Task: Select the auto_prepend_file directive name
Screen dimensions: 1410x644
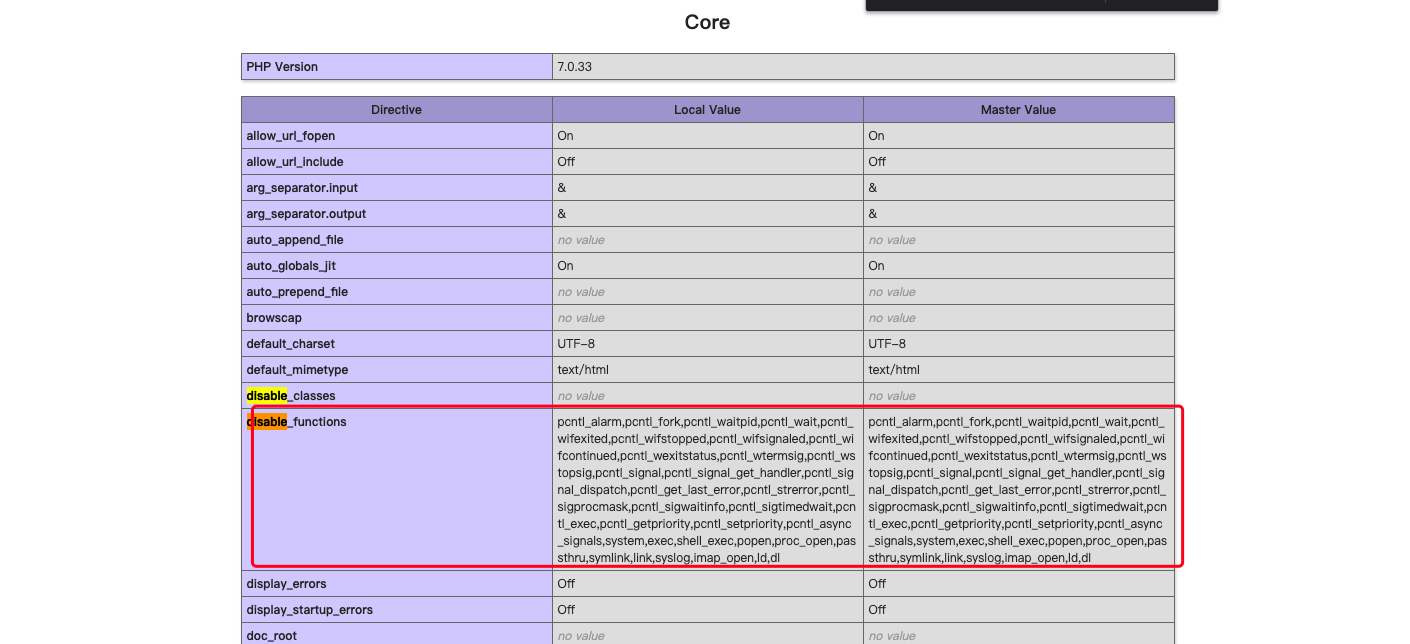Action: [x=297, y=292]
